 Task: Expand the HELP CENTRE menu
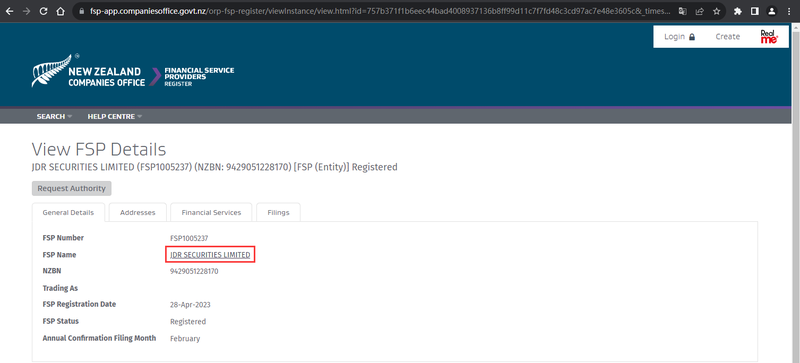[114, 116]
